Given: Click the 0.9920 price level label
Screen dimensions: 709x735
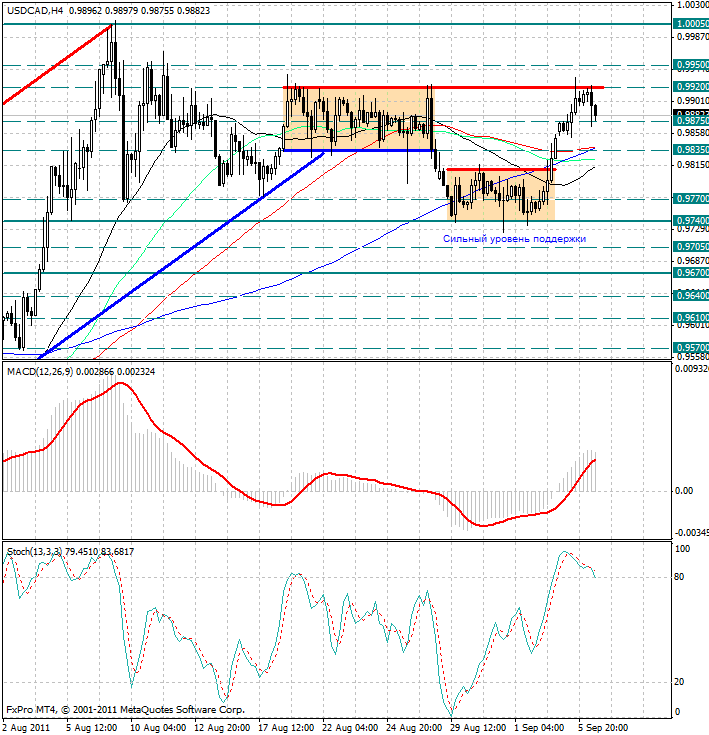Looking at the screenshot, I should click(691, 87).
